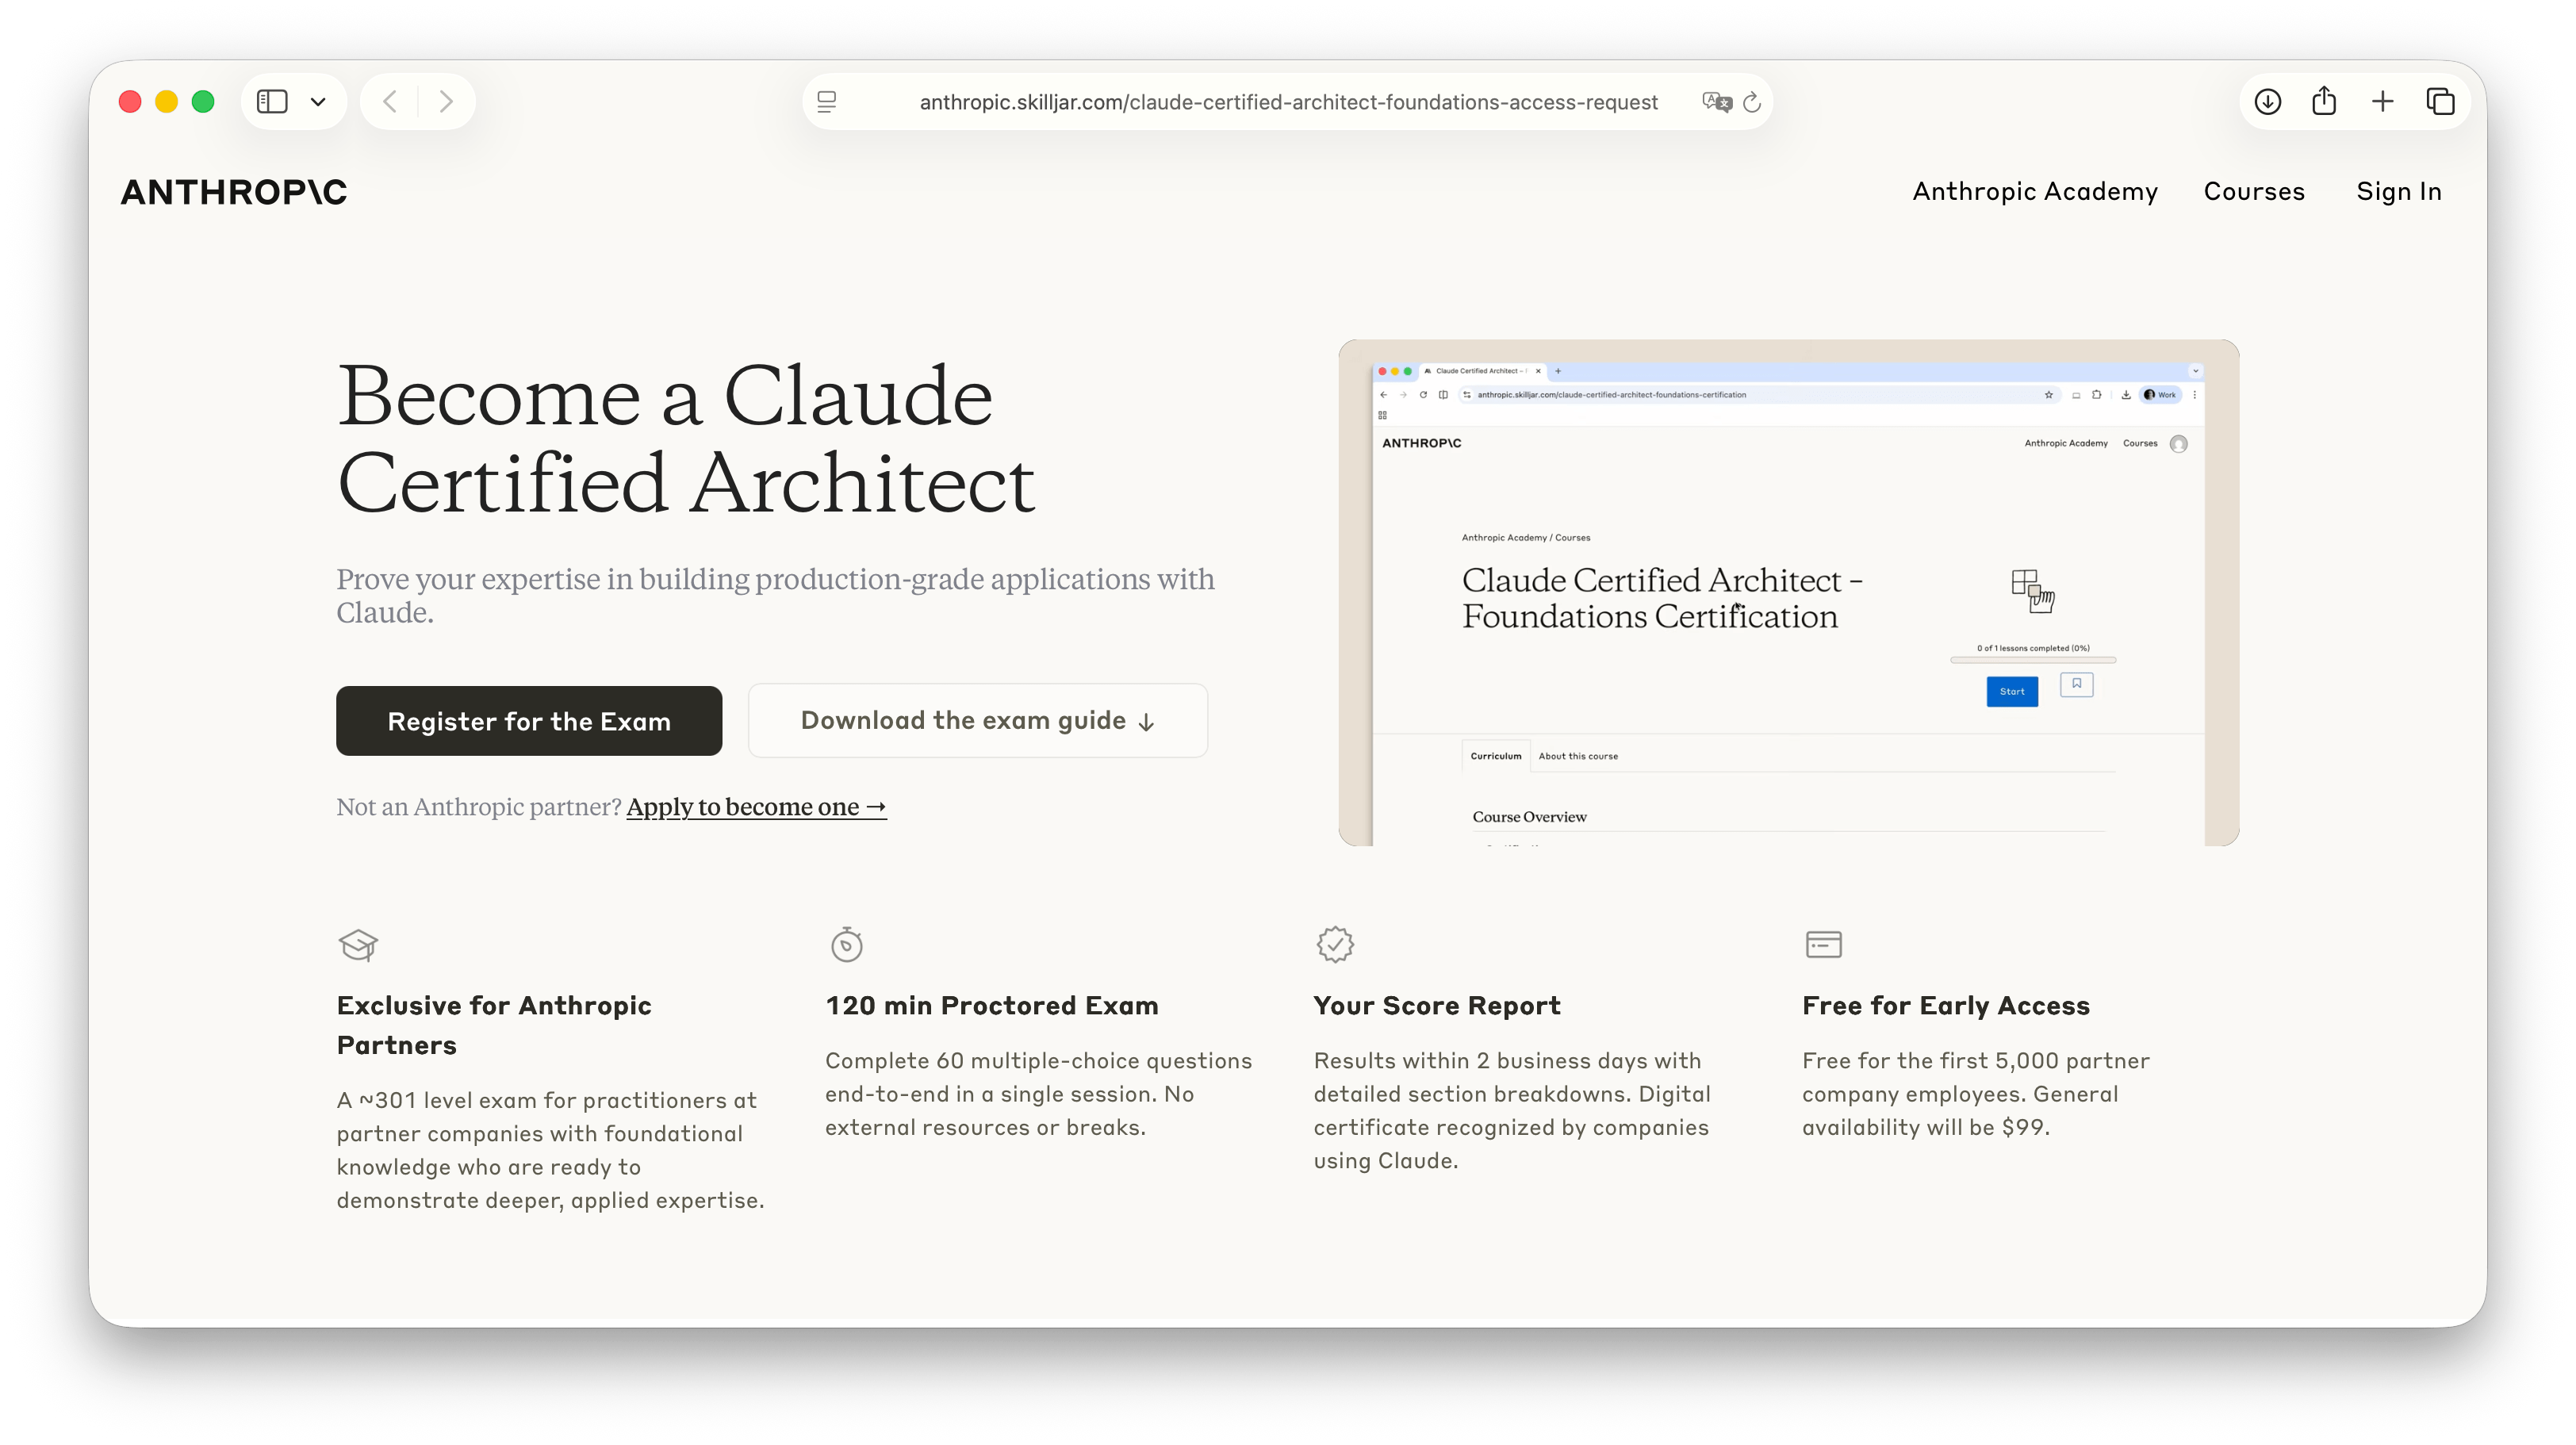Open Anthropic Academy navigation item
The width and height of the screenshot is (2576, 1445).
coord(2037,191)
